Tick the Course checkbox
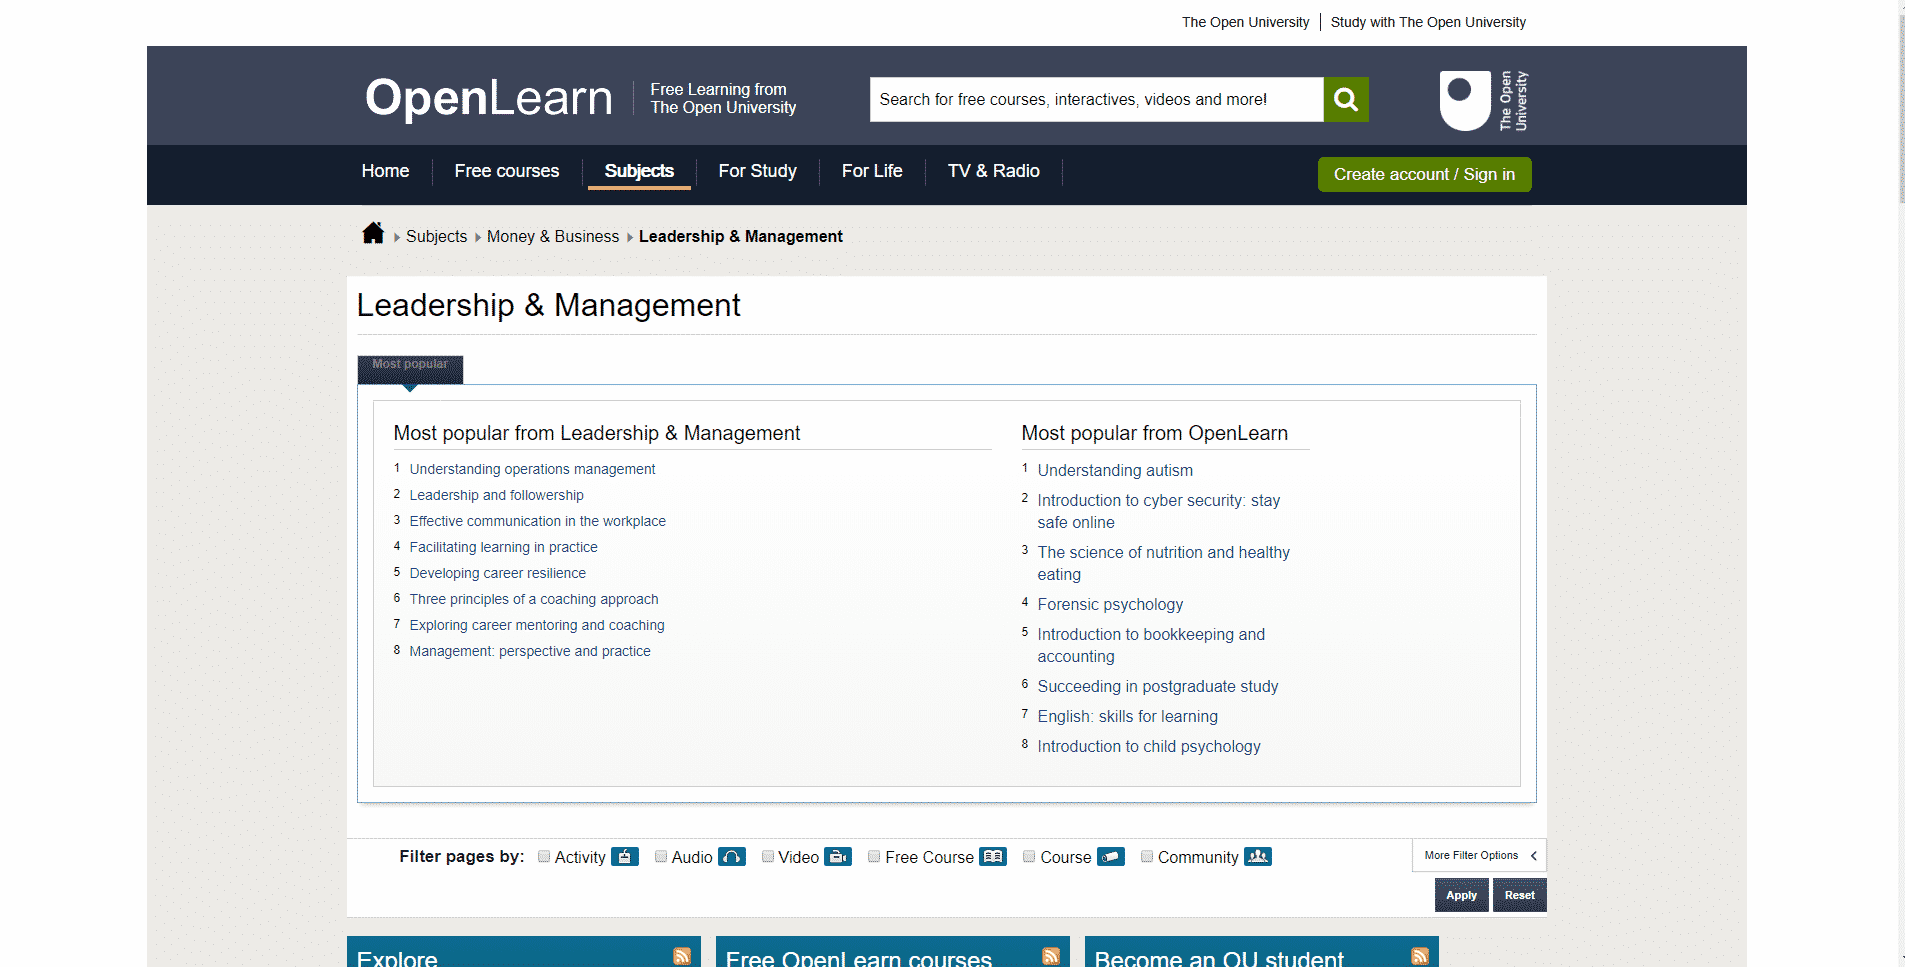Screen dimensions: 1905x967 click(1029, 856)
